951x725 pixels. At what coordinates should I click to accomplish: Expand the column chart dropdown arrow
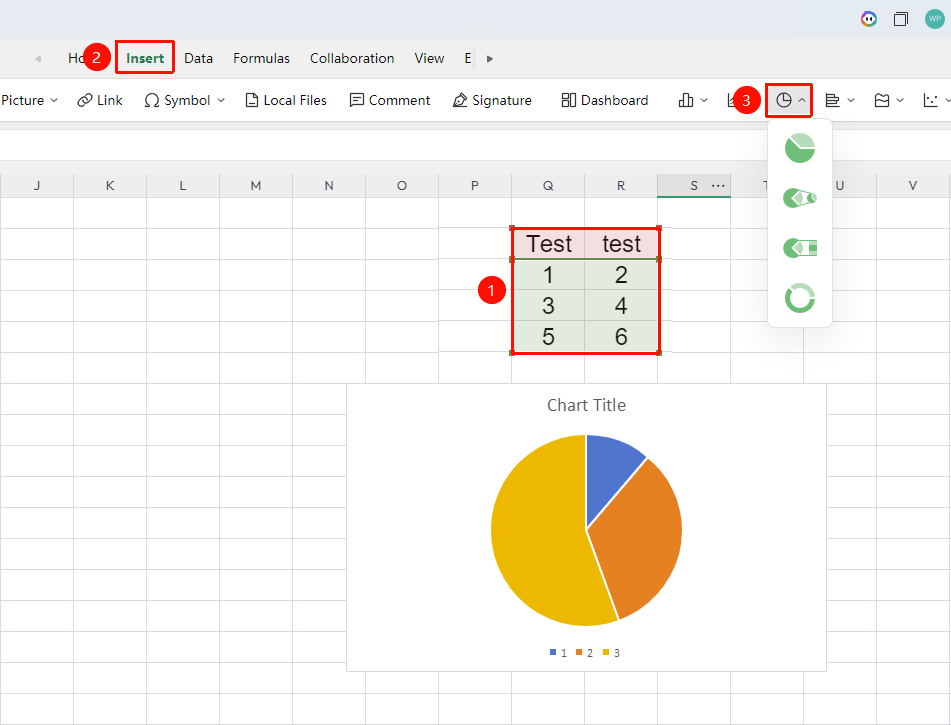(704, 100)
